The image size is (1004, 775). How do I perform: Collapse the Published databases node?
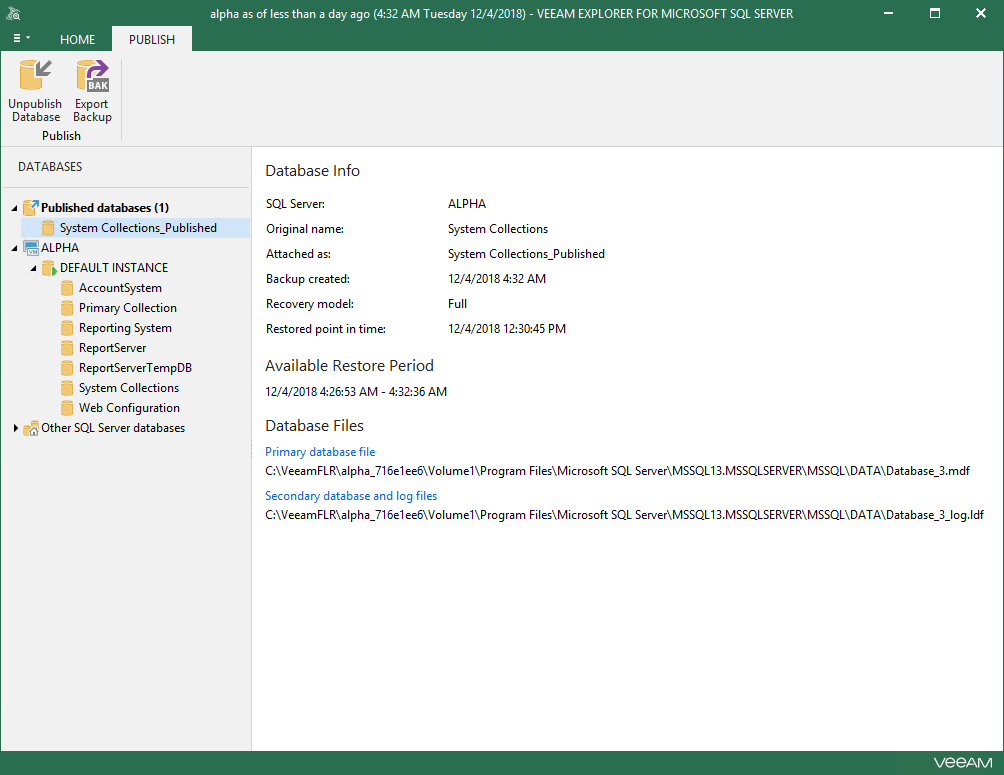click(x=14, y=208)
